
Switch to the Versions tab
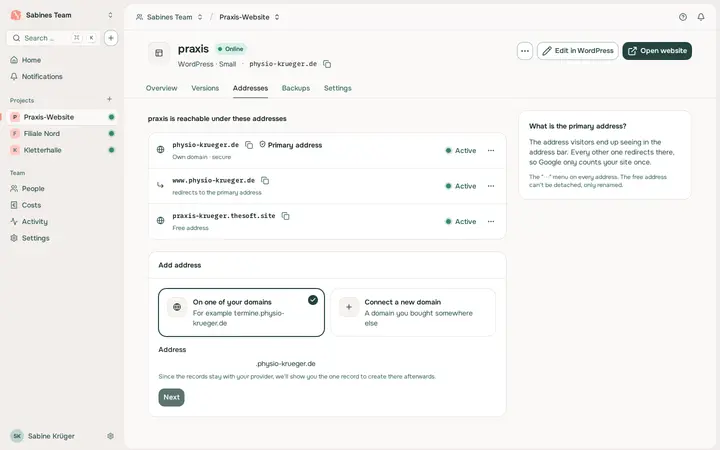point(205,88)
